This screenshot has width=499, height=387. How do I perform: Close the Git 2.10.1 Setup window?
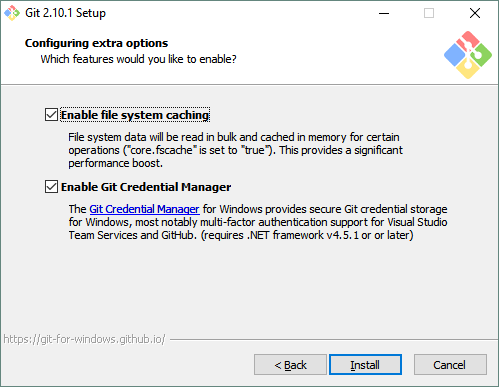pos(475,13)
